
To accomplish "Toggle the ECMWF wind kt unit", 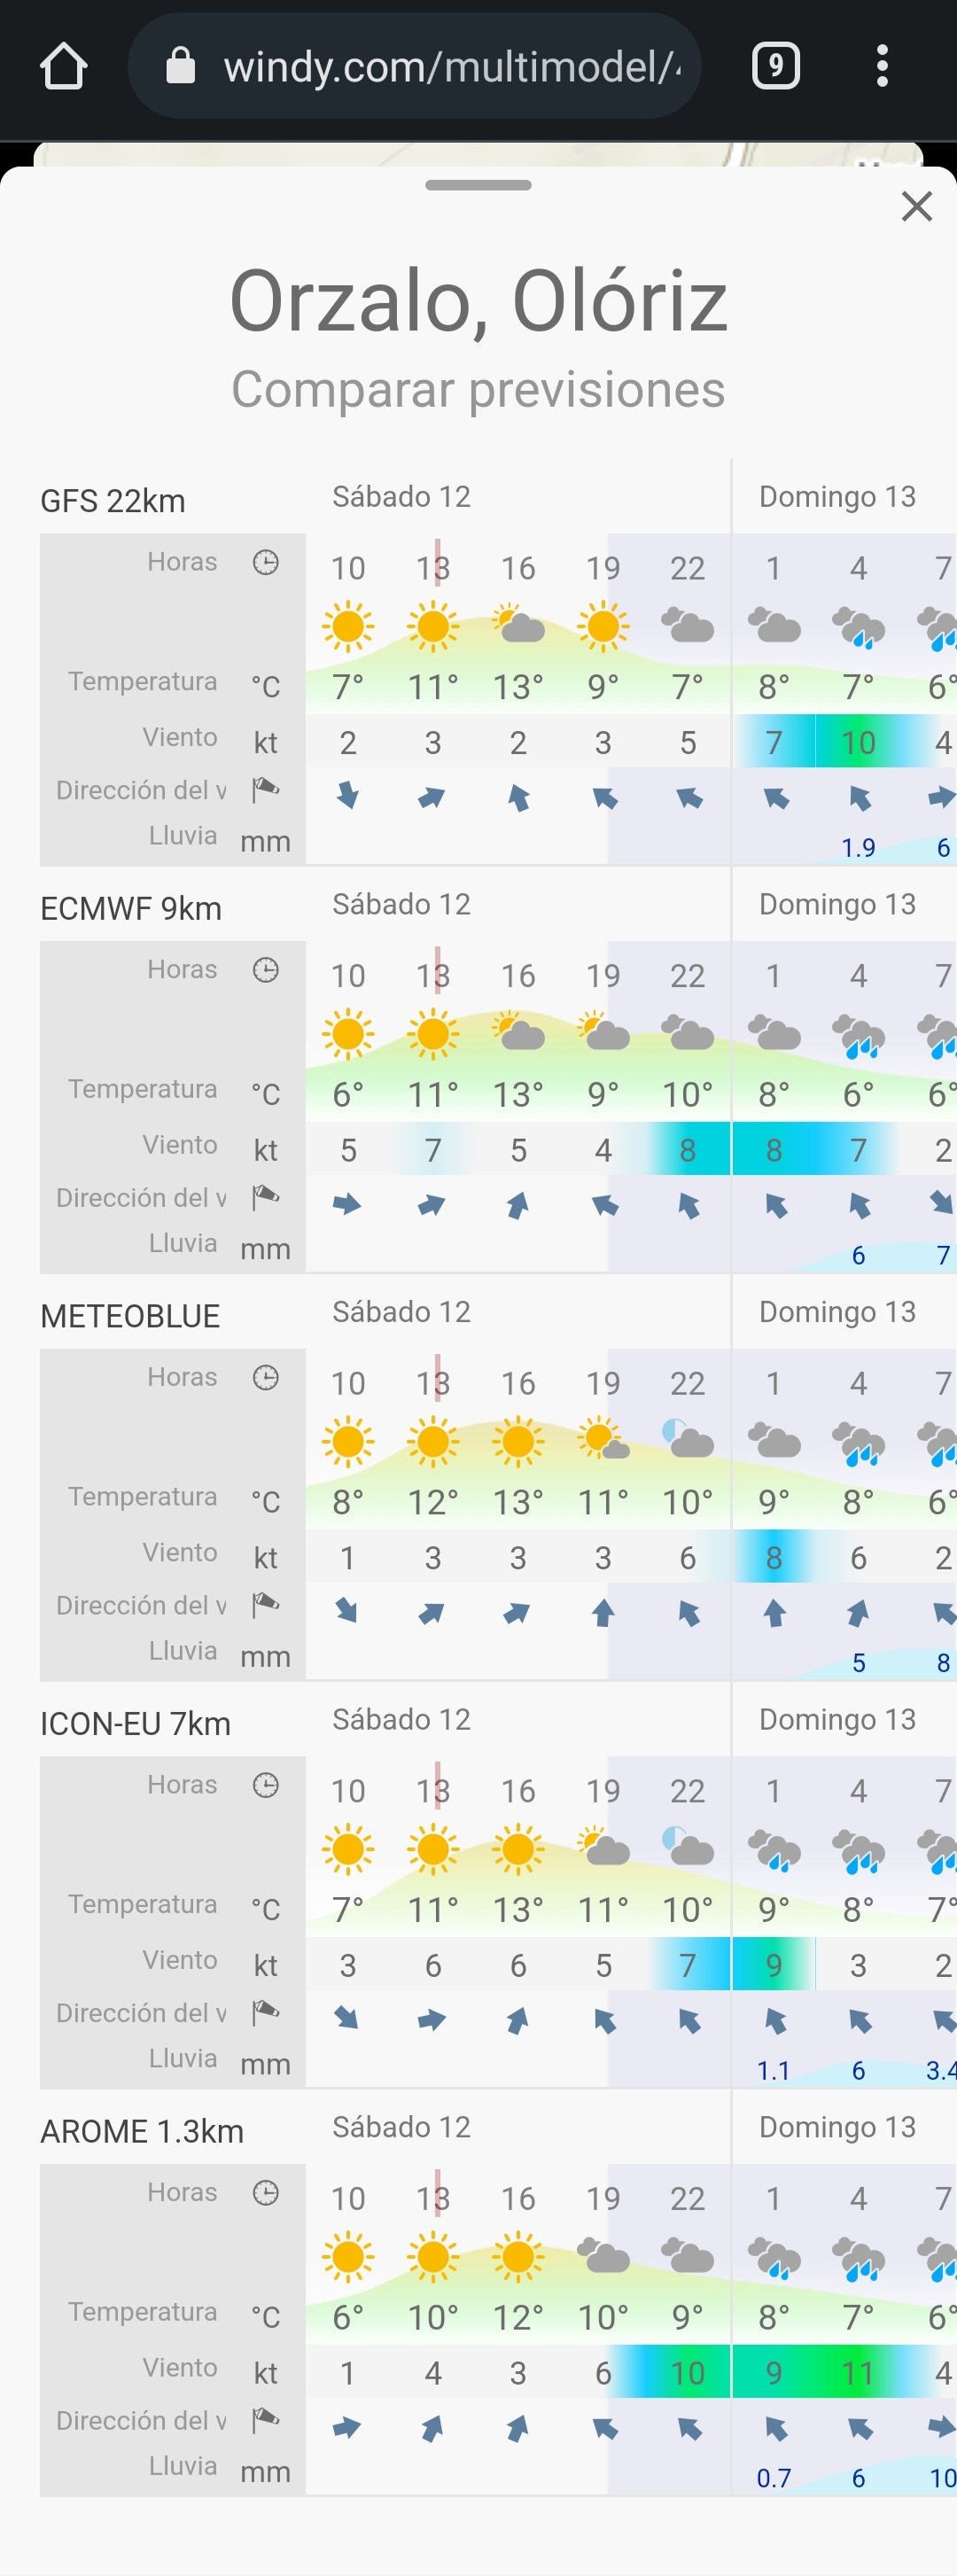I will [x=265, y=1150].
